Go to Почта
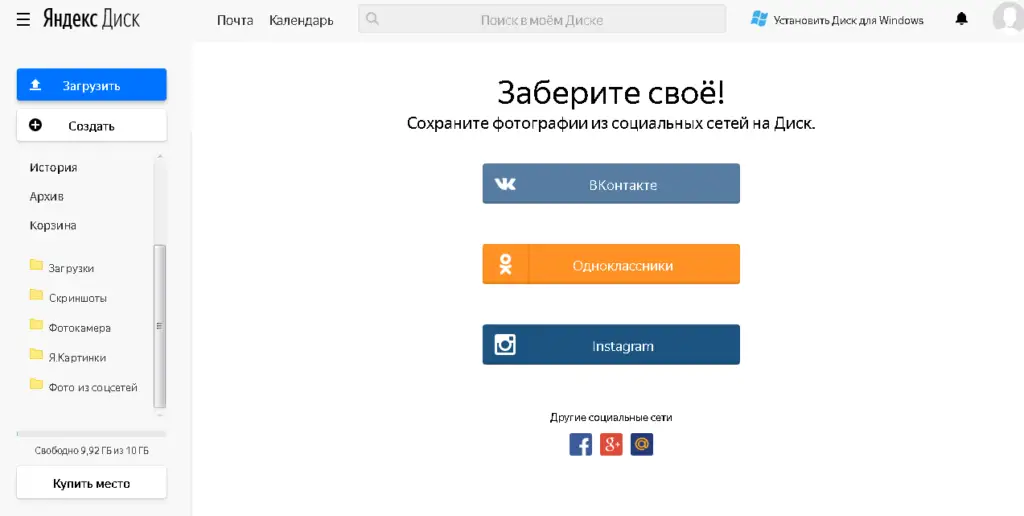This screenshot has height=516, width=1024. click(x=235, y=20)
